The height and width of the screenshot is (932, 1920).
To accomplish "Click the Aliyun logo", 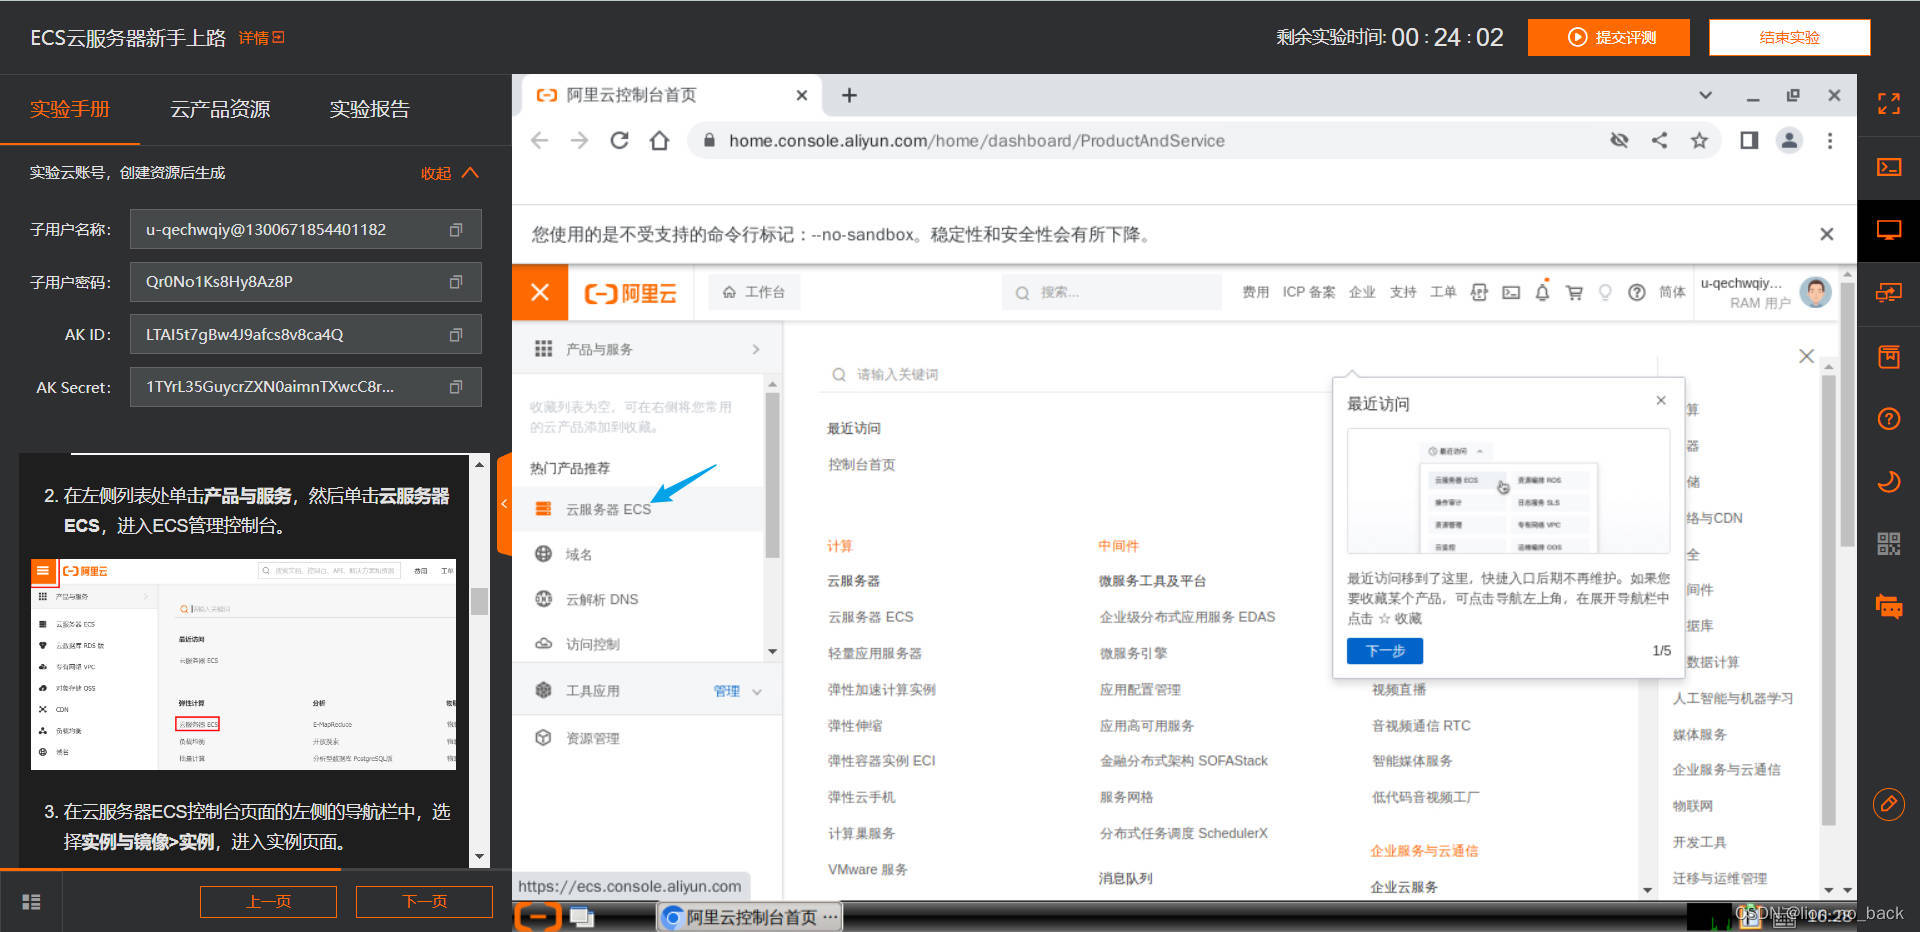I will click(x=630, y=293).
